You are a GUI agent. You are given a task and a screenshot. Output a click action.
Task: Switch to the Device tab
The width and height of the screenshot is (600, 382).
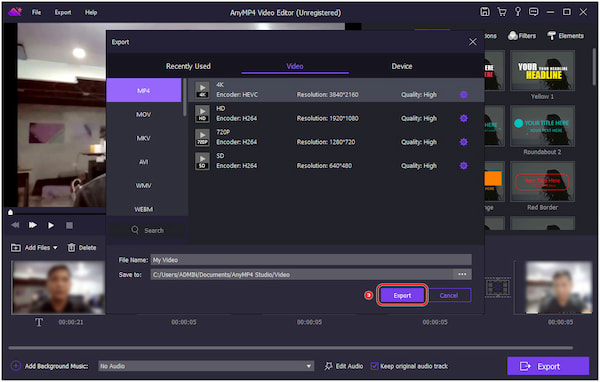click(x=402, y=66)
